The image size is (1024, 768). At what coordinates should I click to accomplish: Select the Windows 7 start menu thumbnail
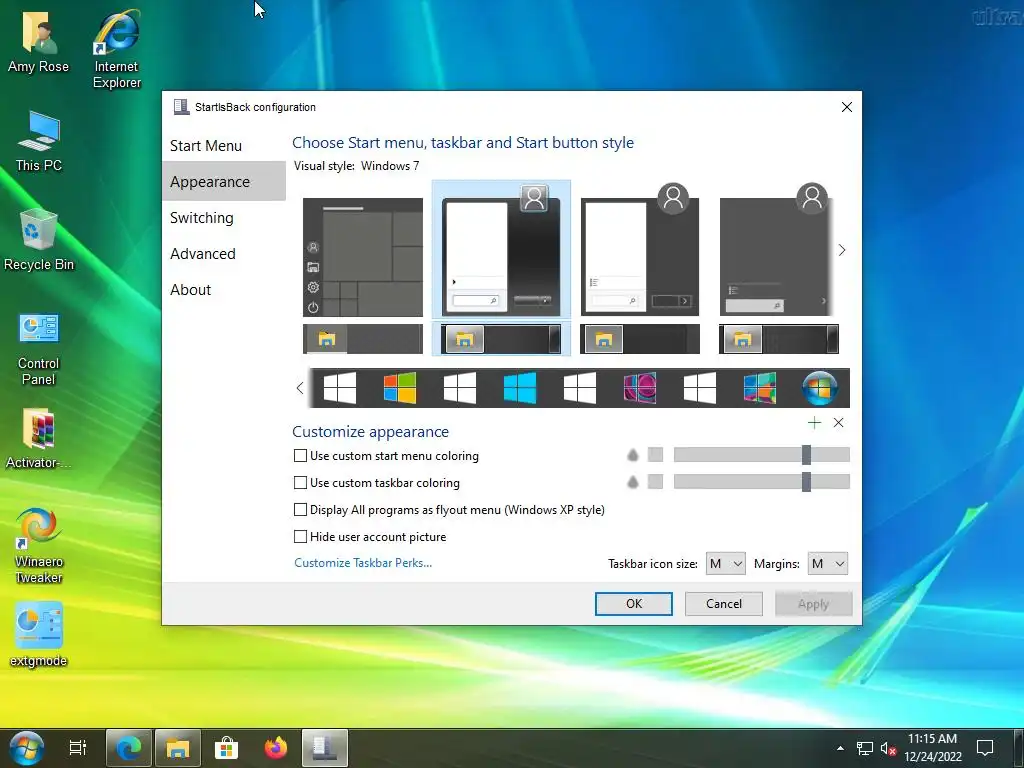tap(502, 249)
